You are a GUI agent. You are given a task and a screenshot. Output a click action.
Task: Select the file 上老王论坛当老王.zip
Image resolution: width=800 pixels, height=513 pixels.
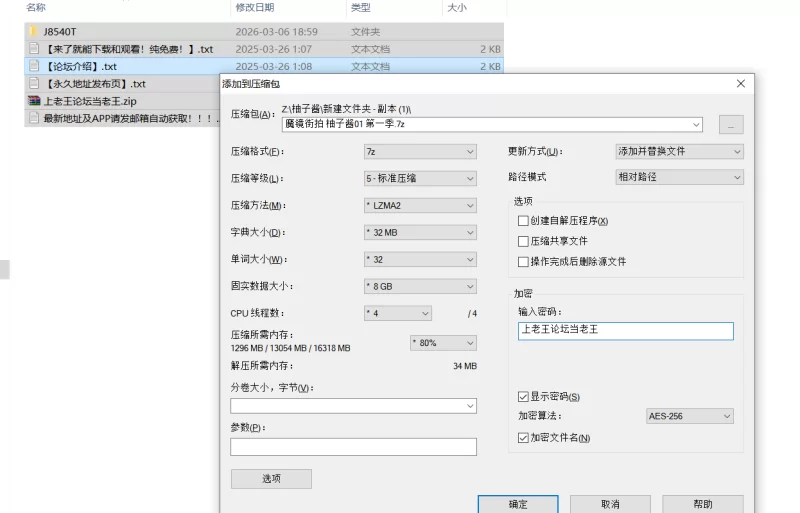point(90,101)
